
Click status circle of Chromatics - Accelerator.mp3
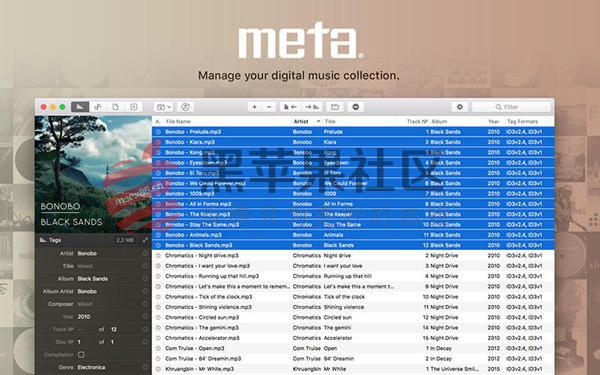tap(158, 338)
